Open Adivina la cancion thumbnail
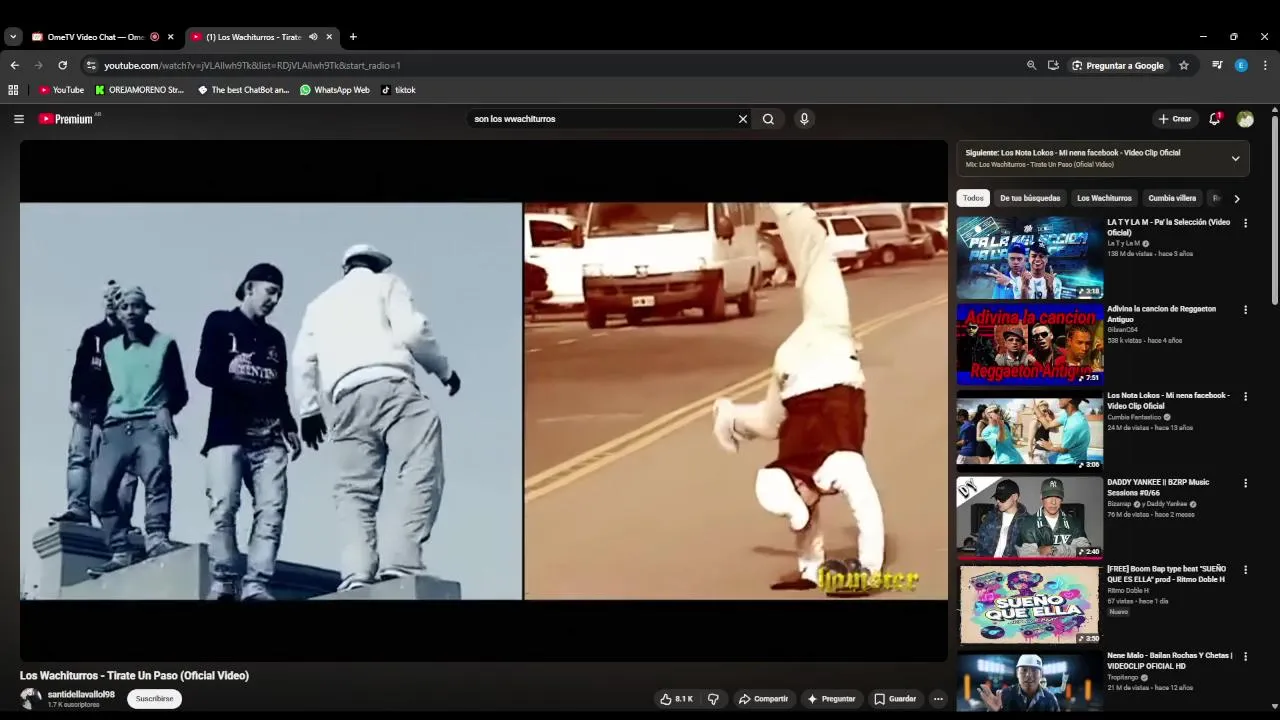This screenshot has width=1280, height=720. pos(1029,344)
